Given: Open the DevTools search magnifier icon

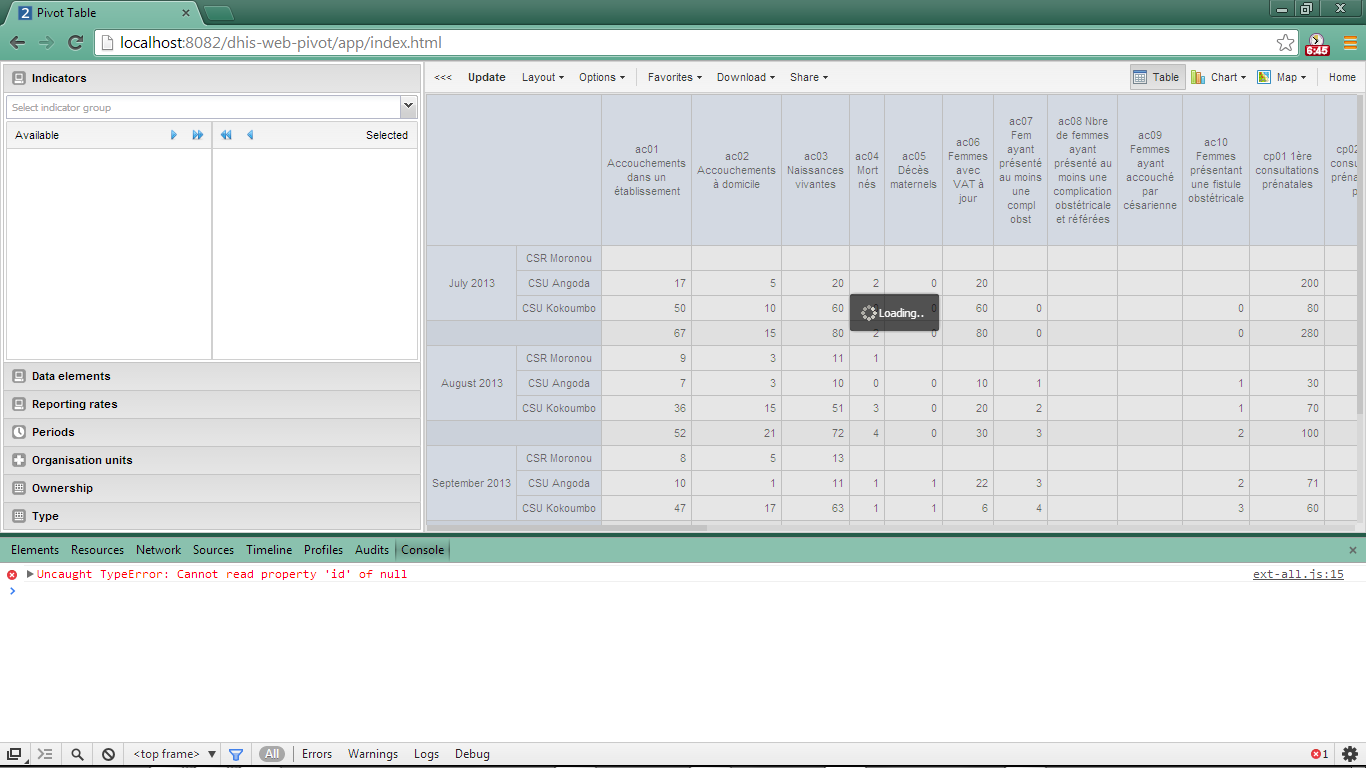Looking at the screenshot, I should [x=77, y=754].
